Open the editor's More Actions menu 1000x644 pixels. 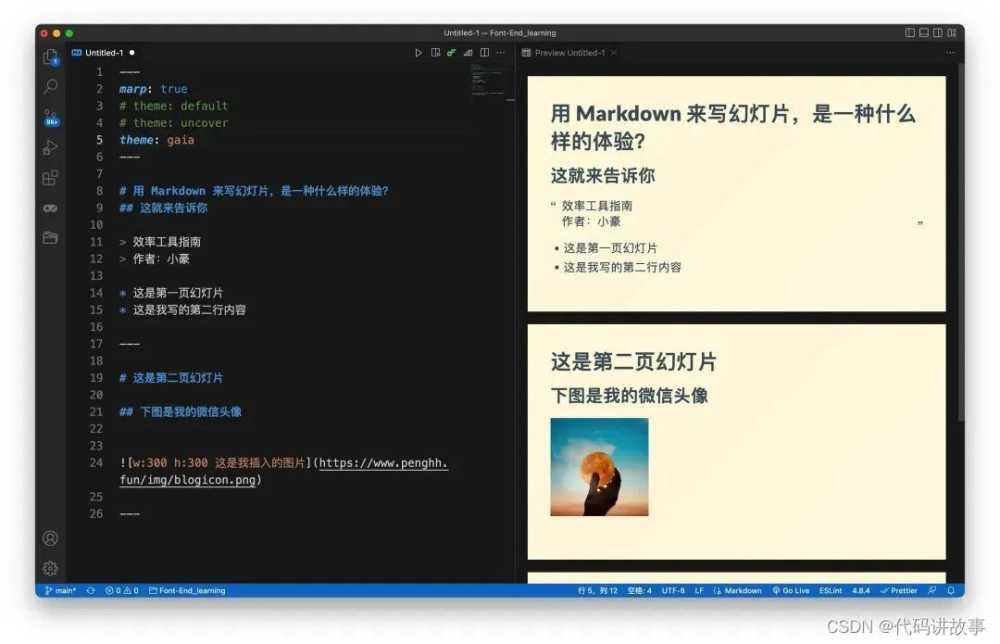[499, 52]
